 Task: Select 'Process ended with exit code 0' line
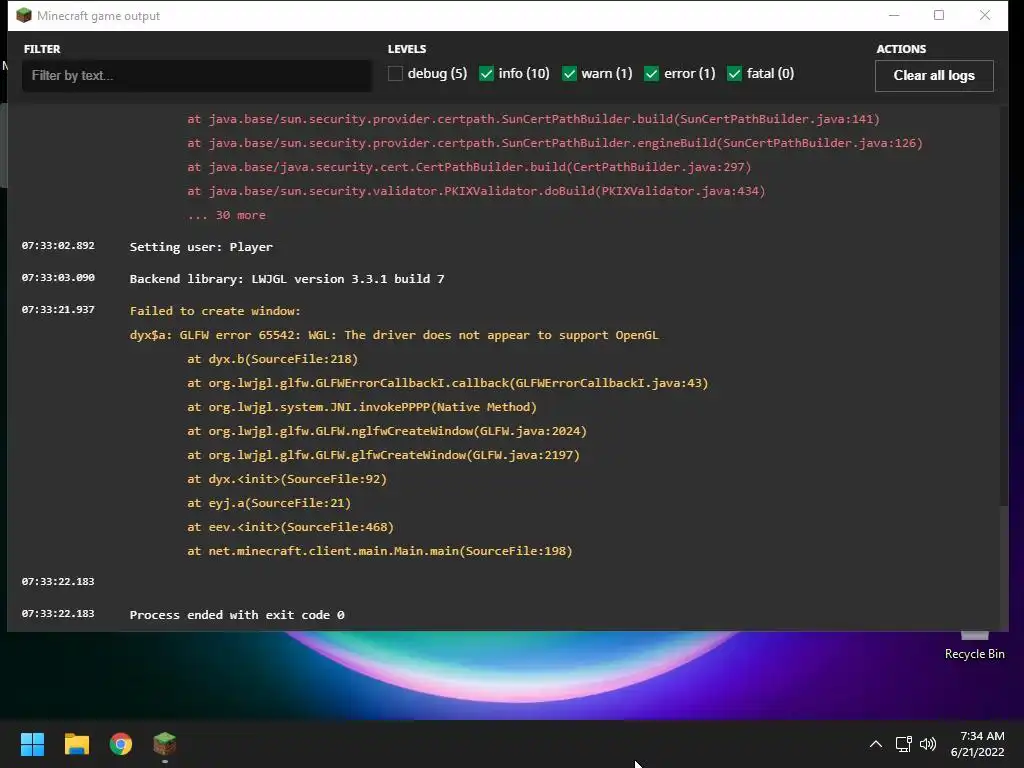(237, 615)
